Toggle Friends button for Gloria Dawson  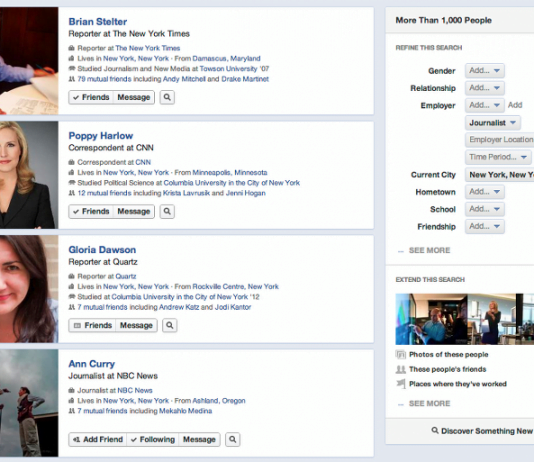(92, 325)
